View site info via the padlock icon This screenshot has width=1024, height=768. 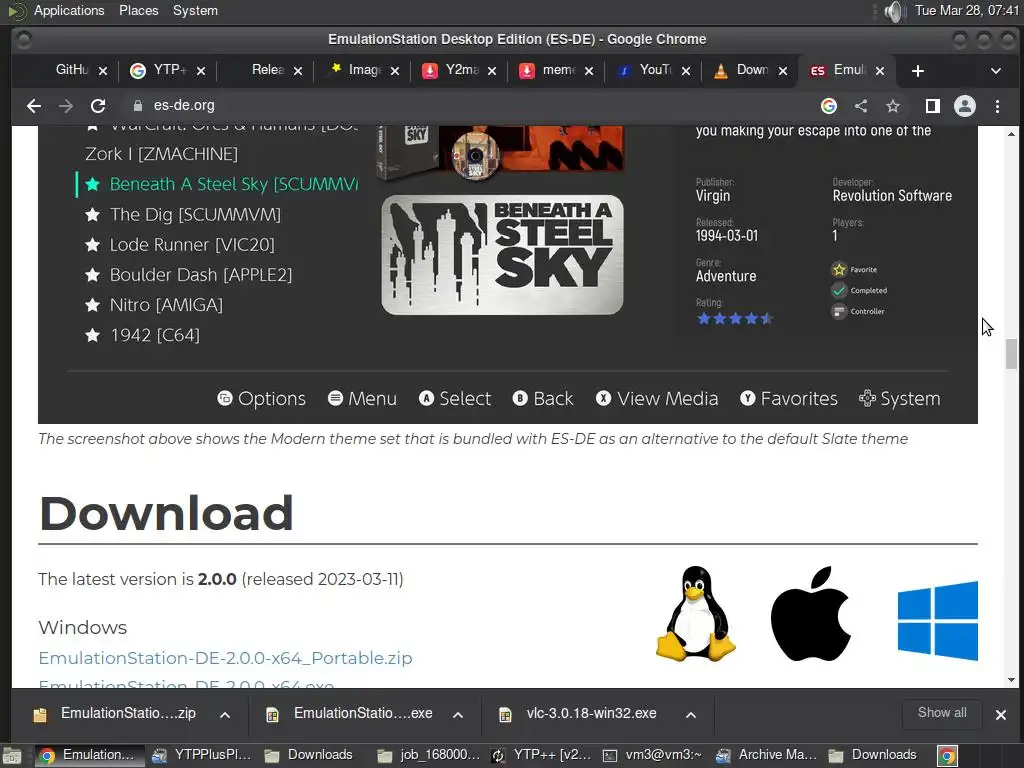coord(137,106)
